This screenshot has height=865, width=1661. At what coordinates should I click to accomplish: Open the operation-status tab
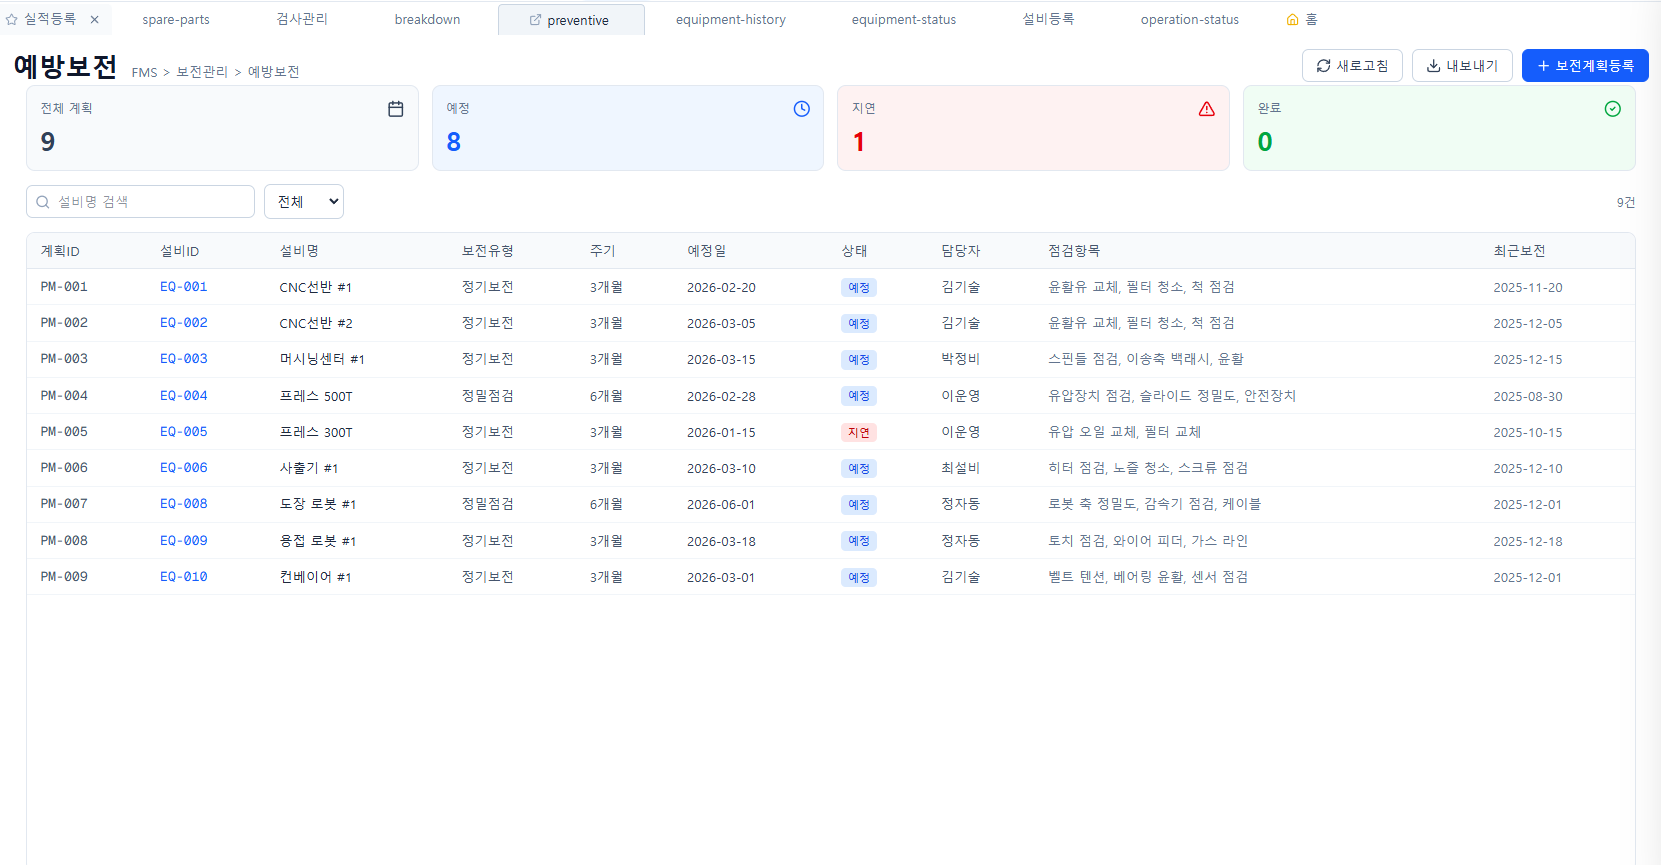click(x=1190, y=19)
